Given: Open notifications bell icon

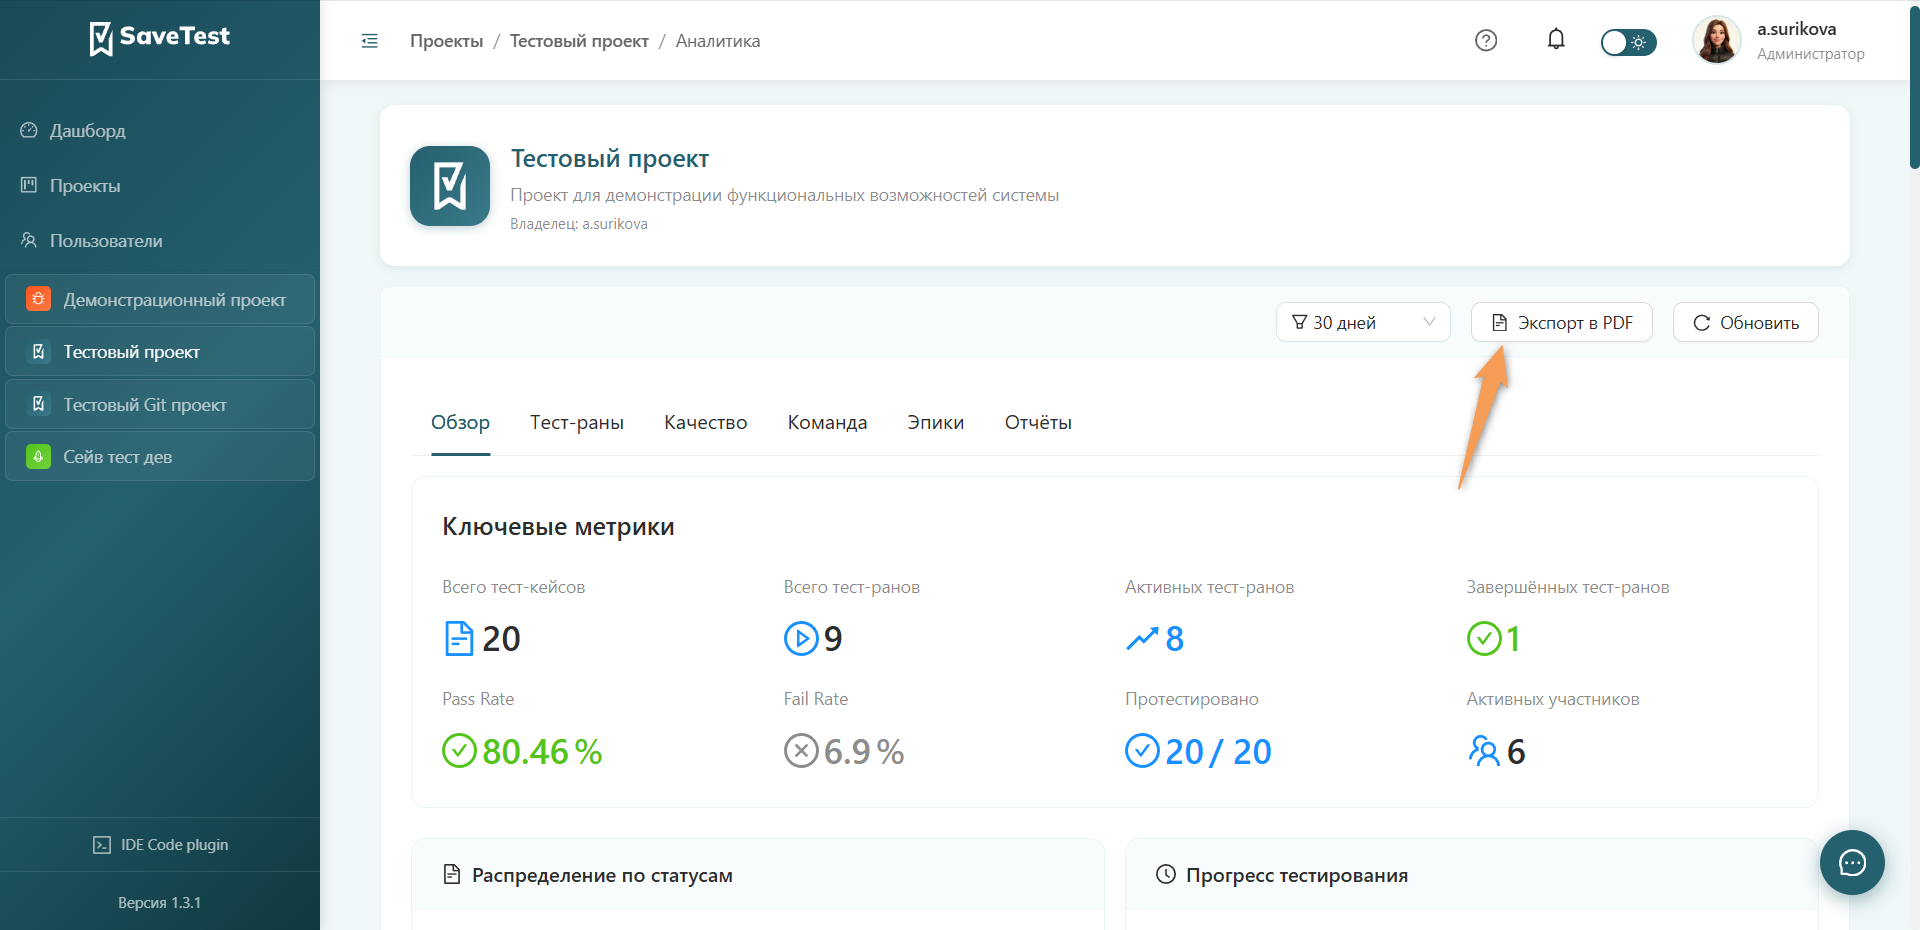Looking at the screenshot, I should [1556, 40].
